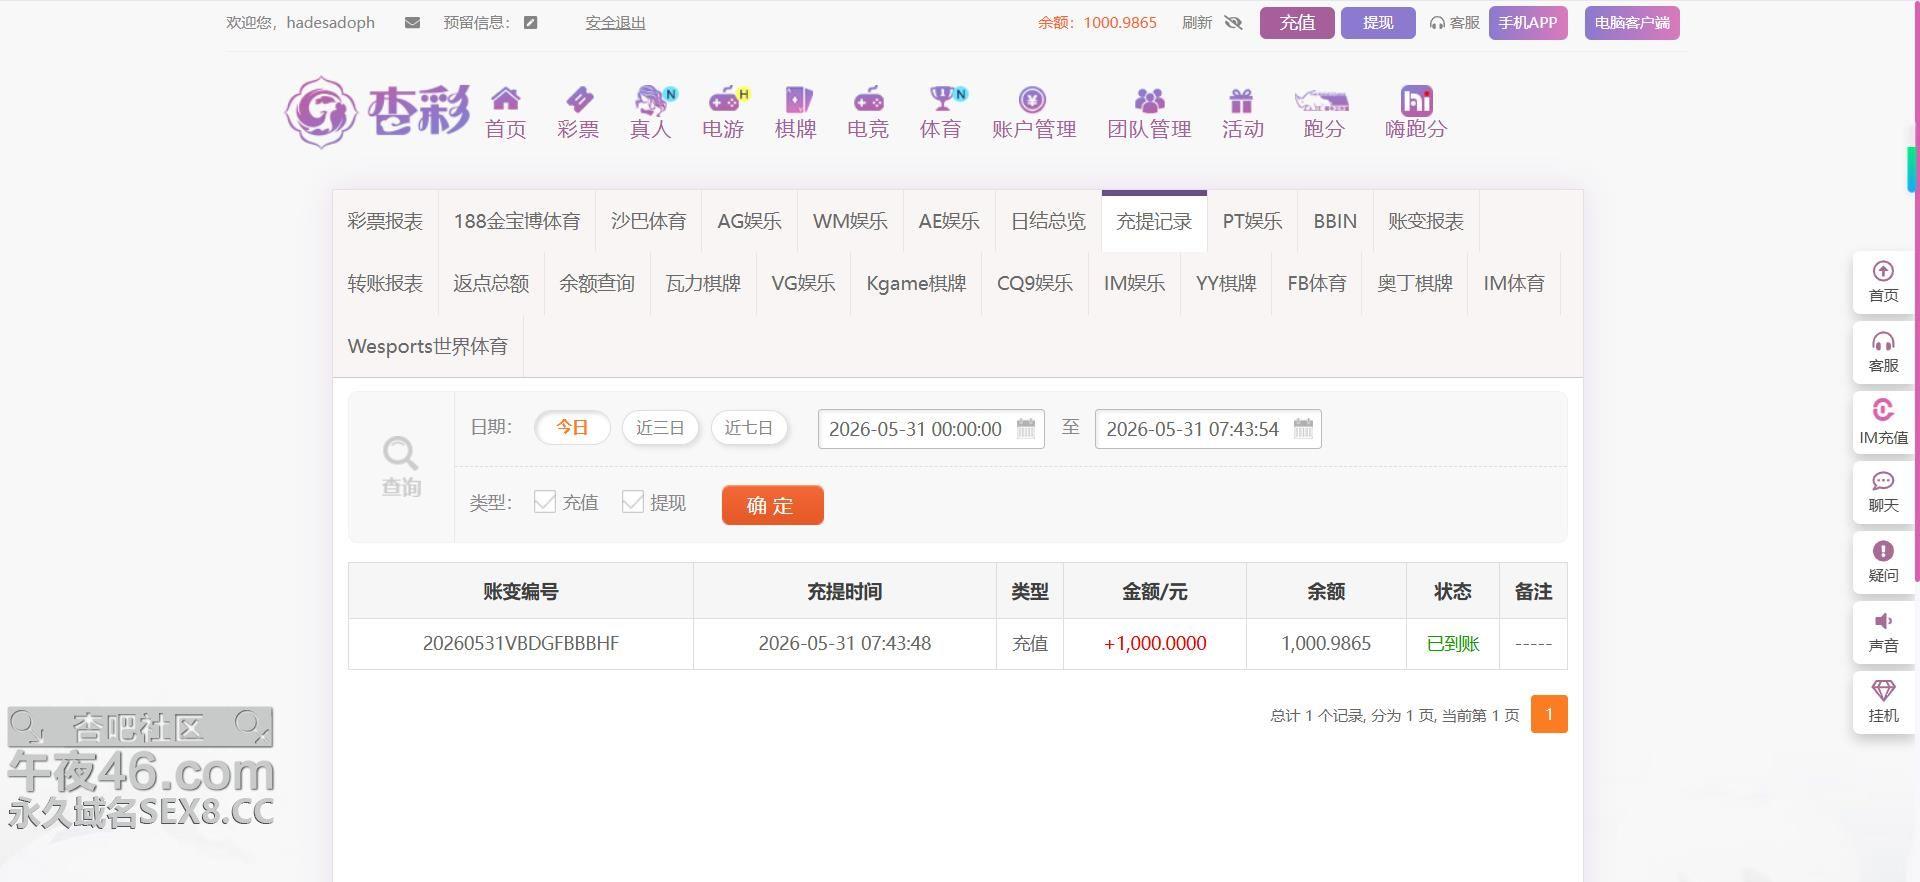The image size is (1920, 882).
Task: Click the 安全退出 logout link
Action: click(615, 23)
